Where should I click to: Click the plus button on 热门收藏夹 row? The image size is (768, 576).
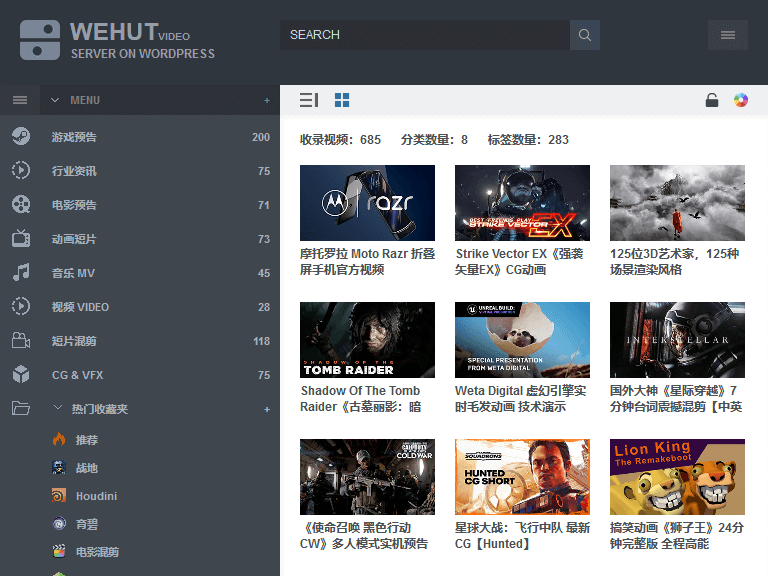267,409
